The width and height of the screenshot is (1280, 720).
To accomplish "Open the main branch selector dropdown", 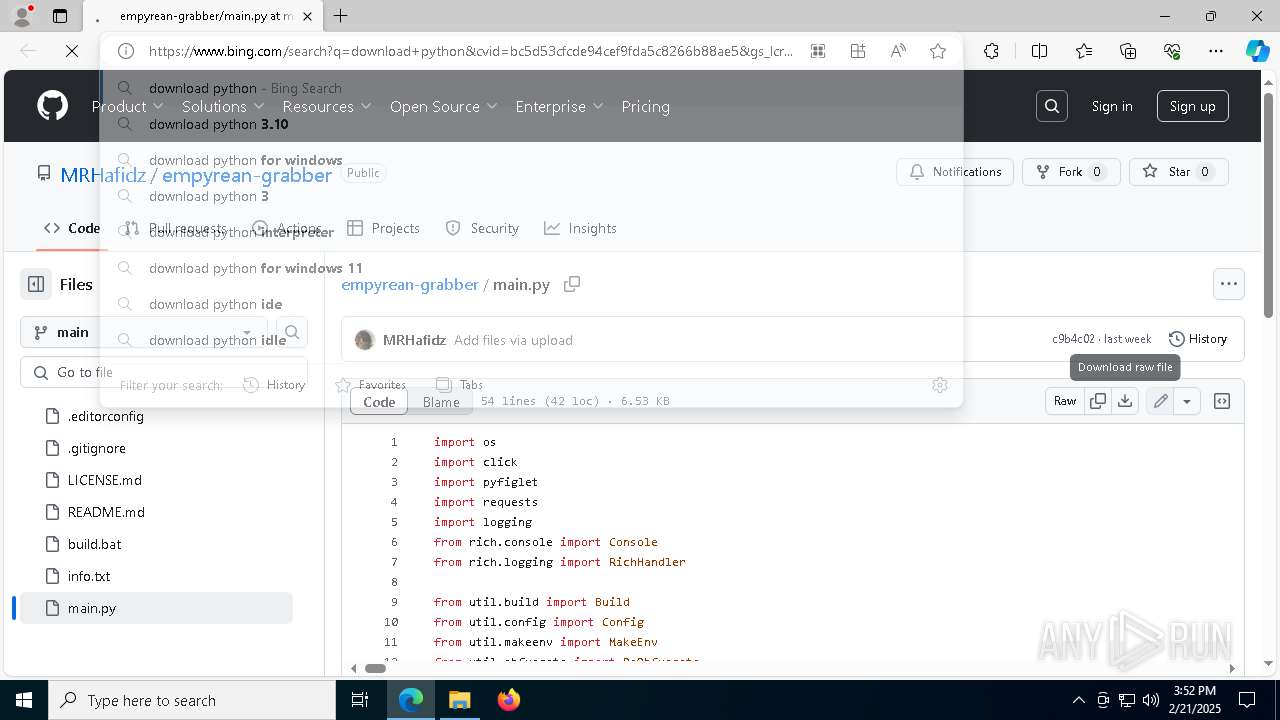I will pos(143,332).
